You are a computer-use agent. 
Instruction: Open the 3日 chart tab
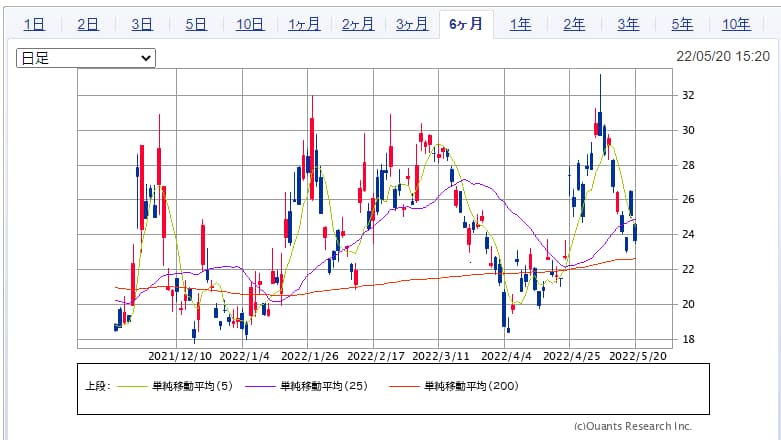click(x=142, y=24)
